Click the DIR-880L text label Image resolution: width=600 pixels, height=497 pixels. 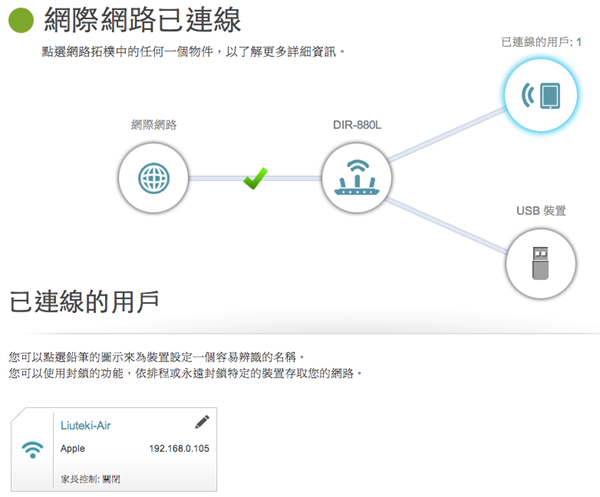(357, 126)
